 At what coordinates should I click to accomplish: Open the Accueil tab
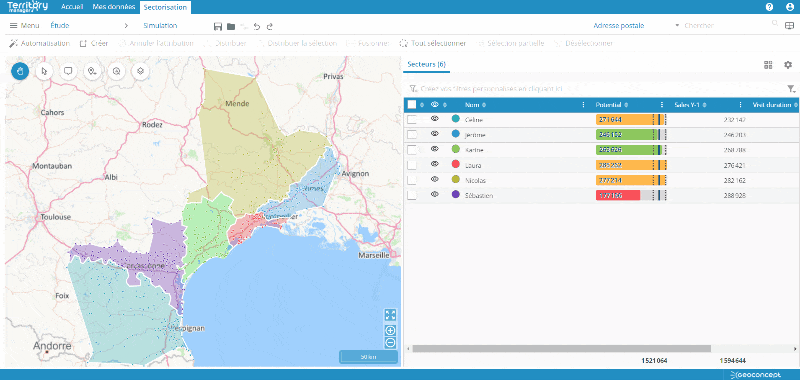point(71,7)
